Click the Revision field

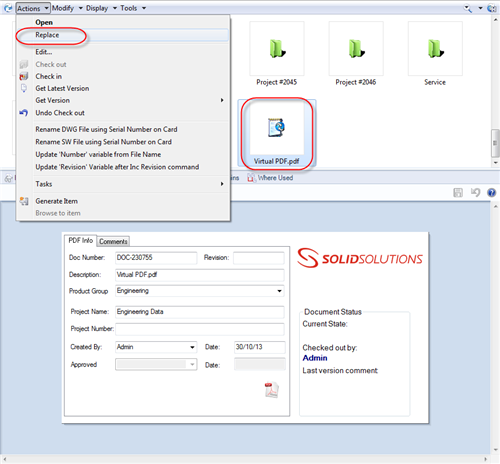(x=259, y=258)
